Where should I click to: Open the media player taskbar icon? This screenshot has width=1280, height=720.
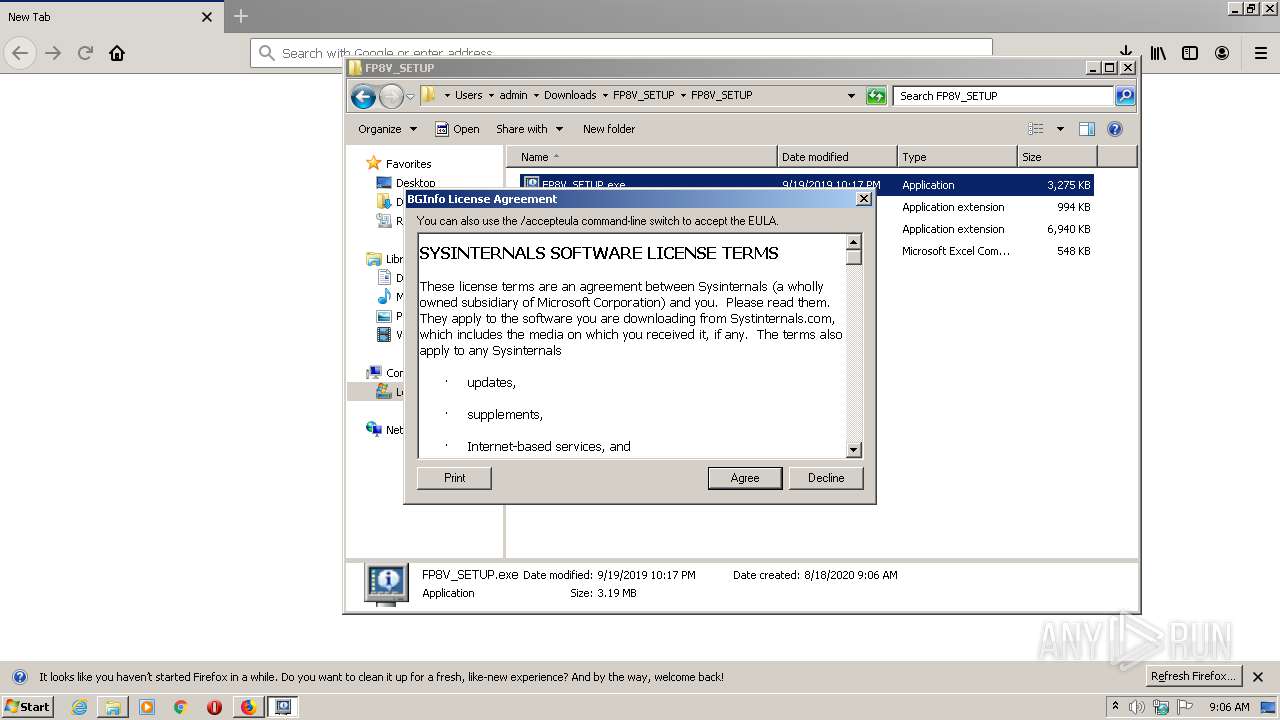pyautogui.click(x=147, y=707)
